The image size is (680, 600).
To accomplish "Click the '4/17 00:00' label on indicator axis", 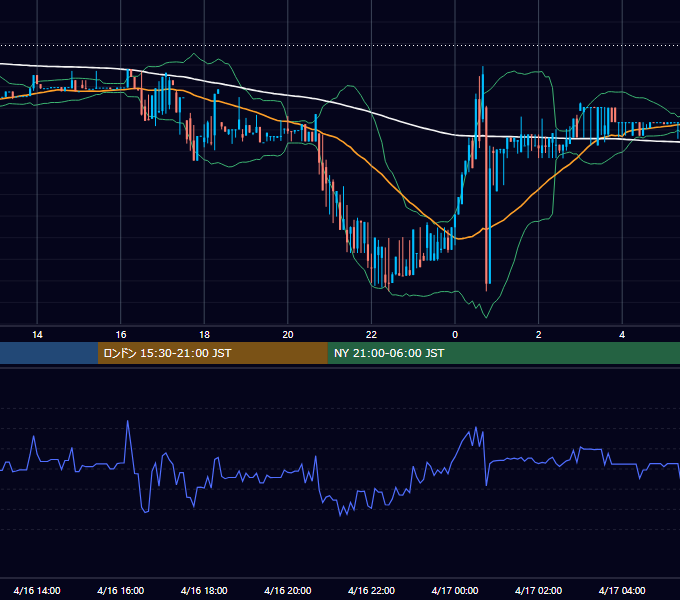I will 455,590.
